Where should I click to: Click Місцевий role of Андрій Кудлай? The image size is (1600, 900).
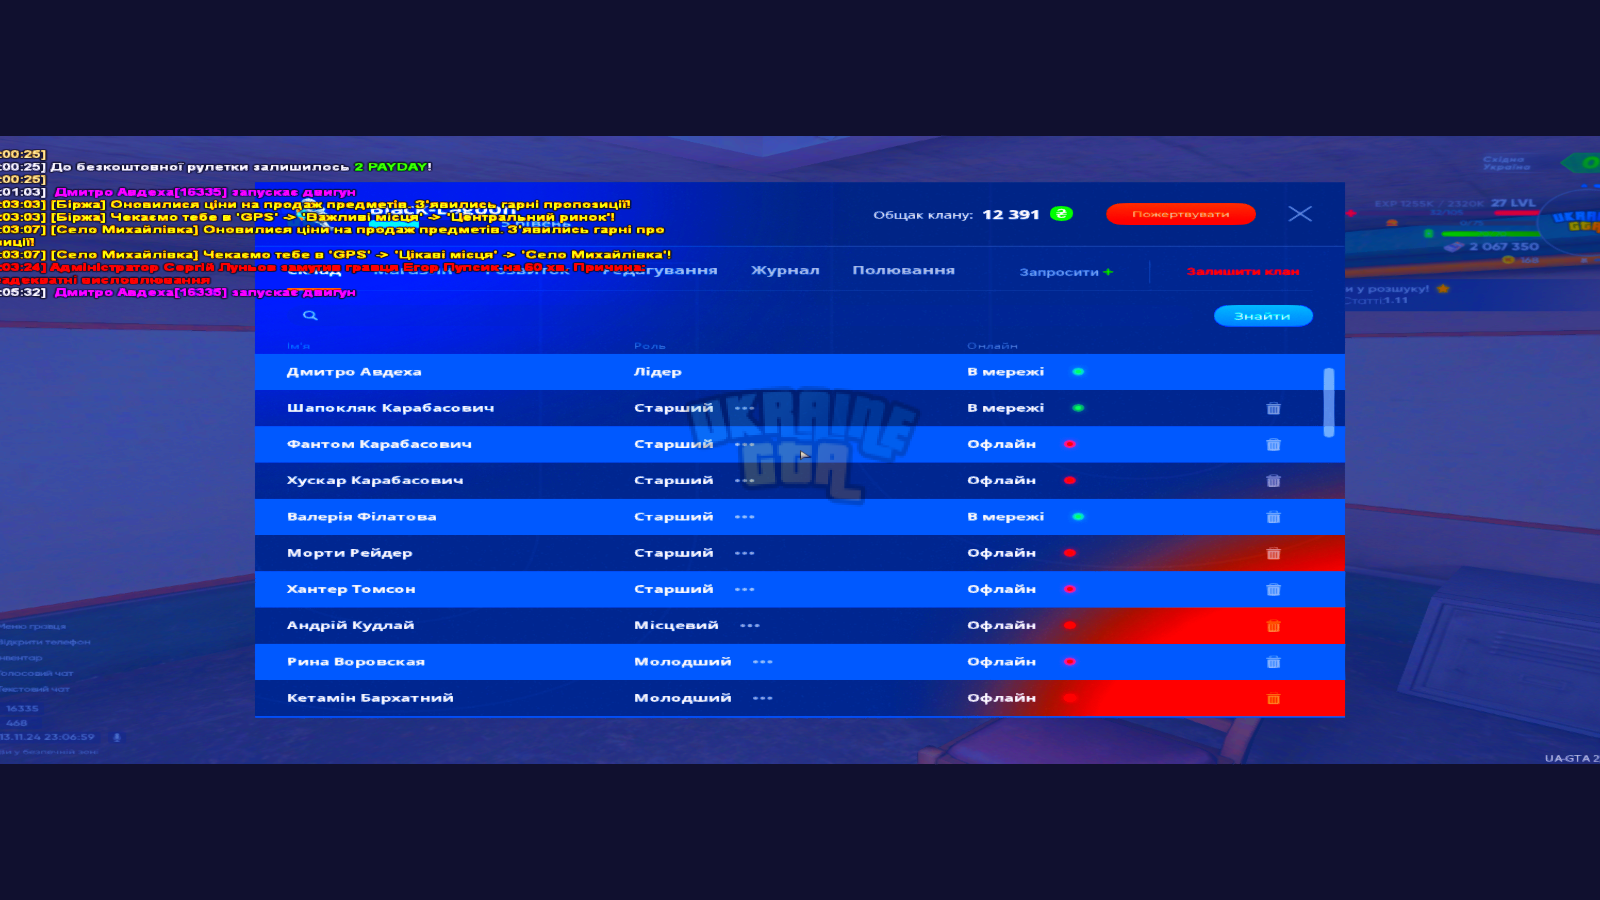pyautogui.click(x=676, y=626)
